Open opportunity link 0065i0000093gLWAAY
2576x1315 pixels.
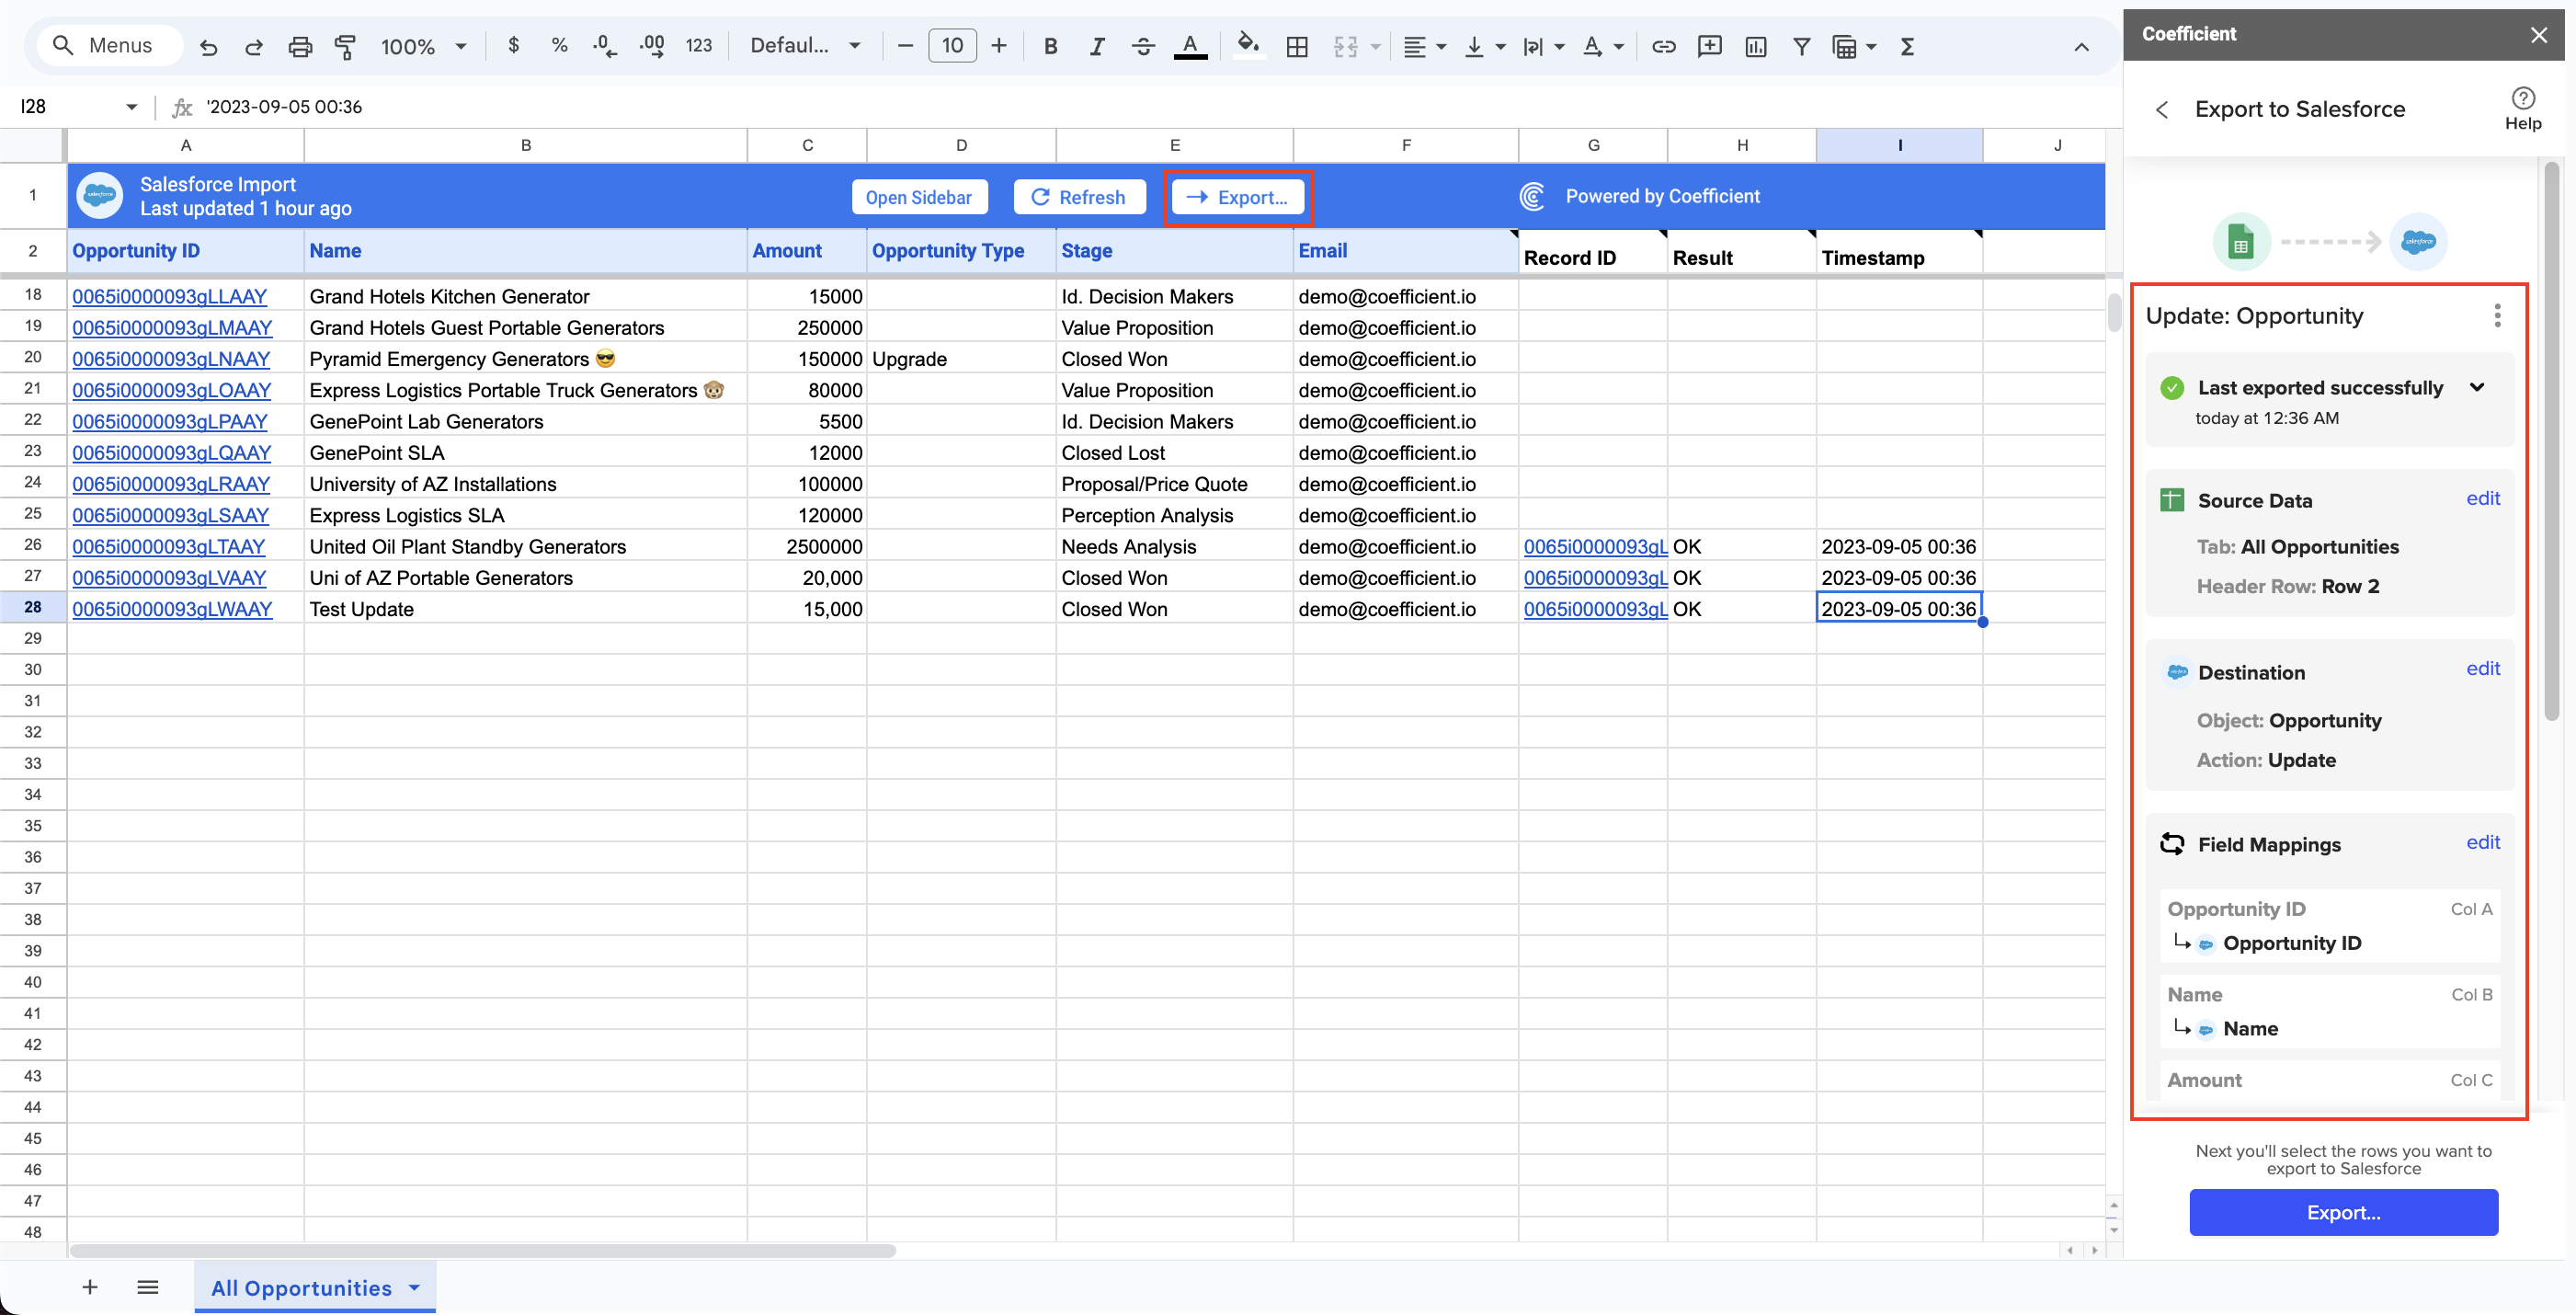pyautogui.click(x=172, y=609)
